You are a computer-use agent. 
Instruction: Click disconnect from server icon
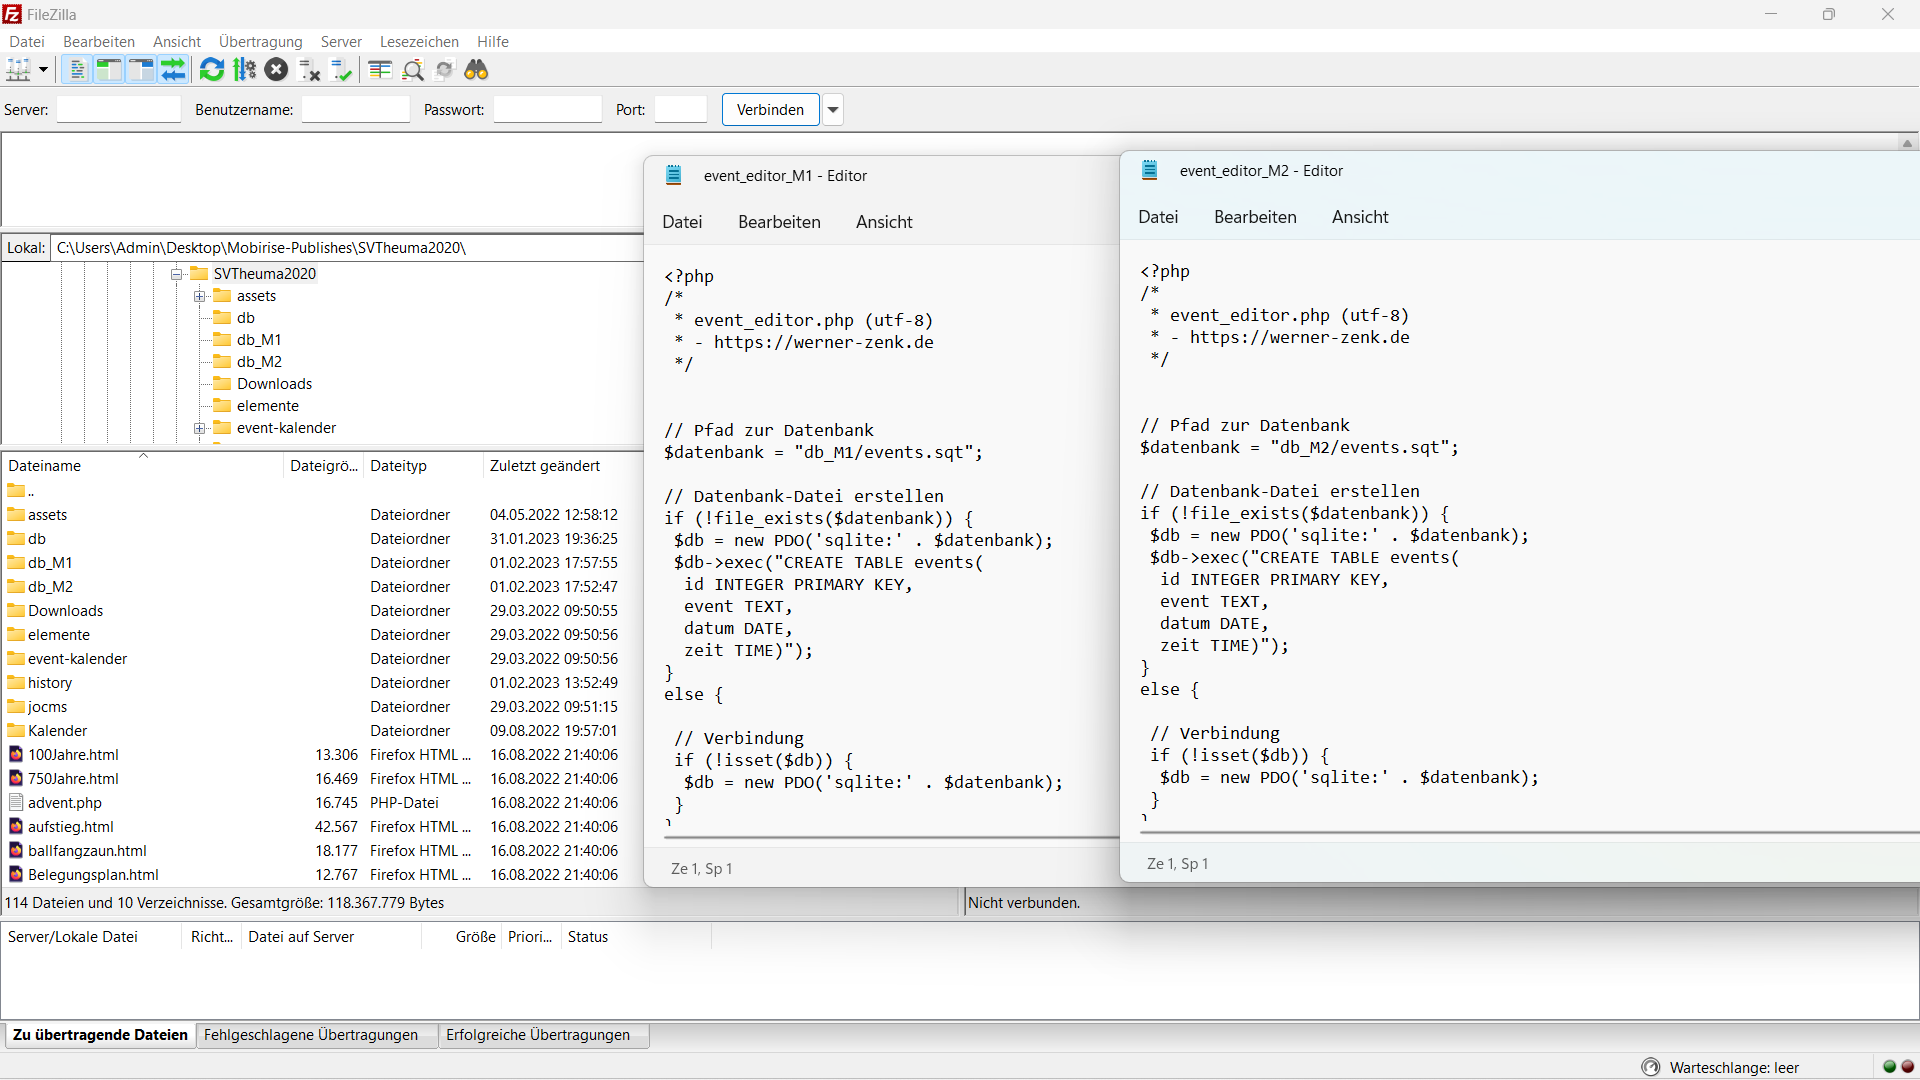[310, 70]
